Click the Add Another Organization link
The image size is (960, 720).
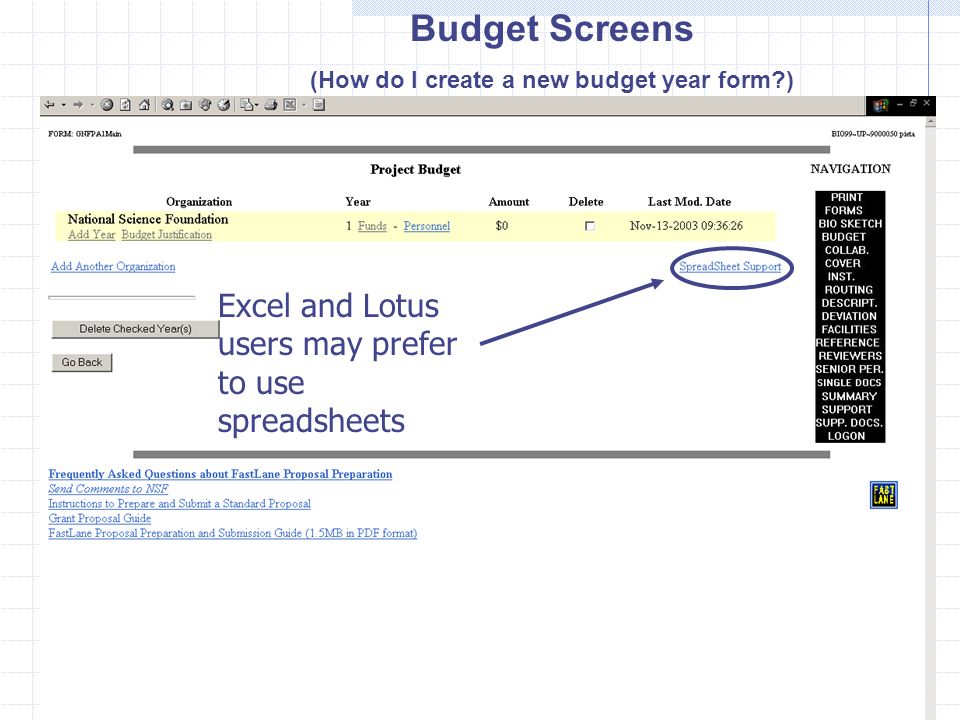[113, 266]
